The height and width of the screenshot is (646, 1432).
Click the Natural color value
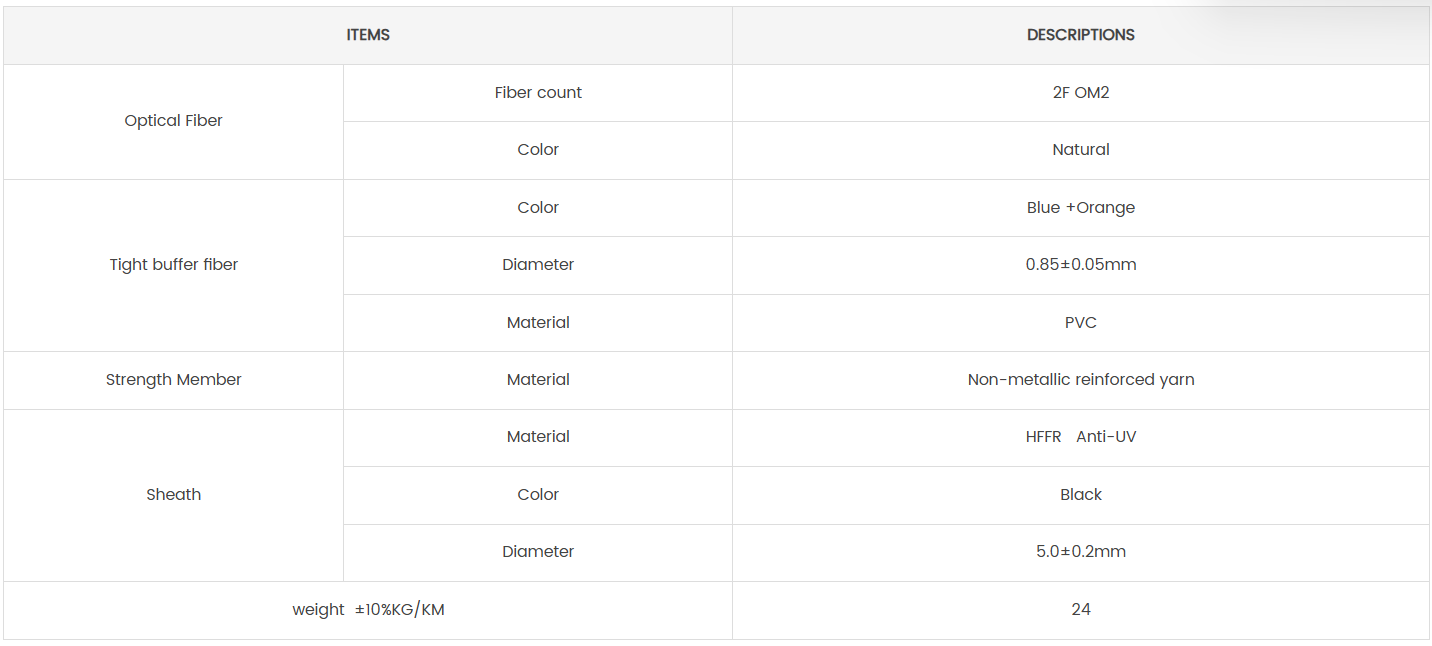(1080, 150)
